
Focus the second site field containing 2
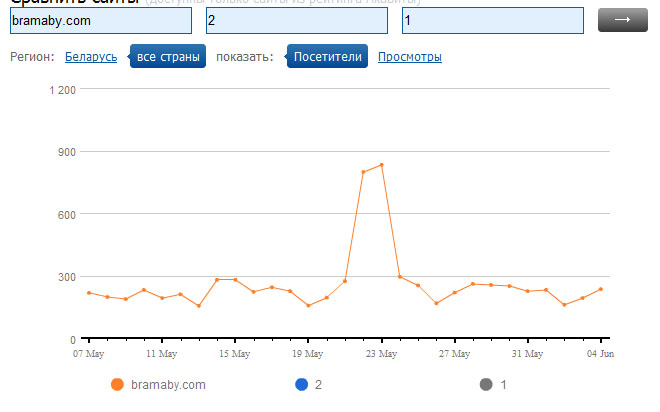297,20
